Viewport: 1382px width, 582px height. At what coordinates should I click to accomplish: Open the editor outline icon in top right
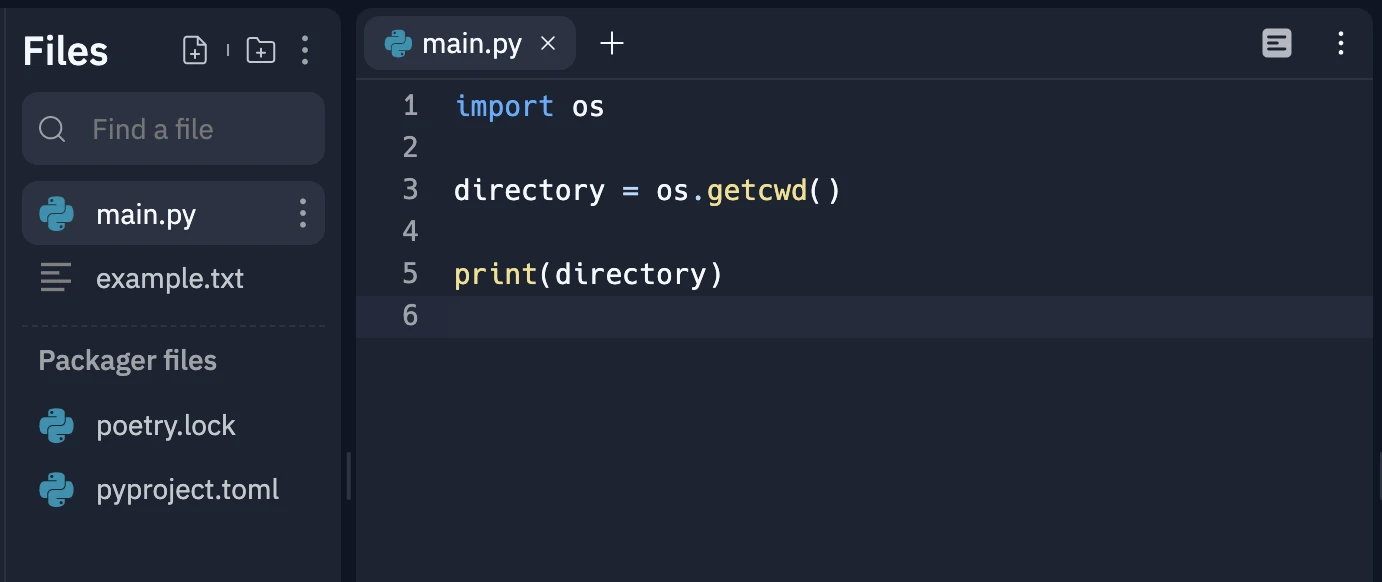pyautogui.click(x=1276, y=43)
